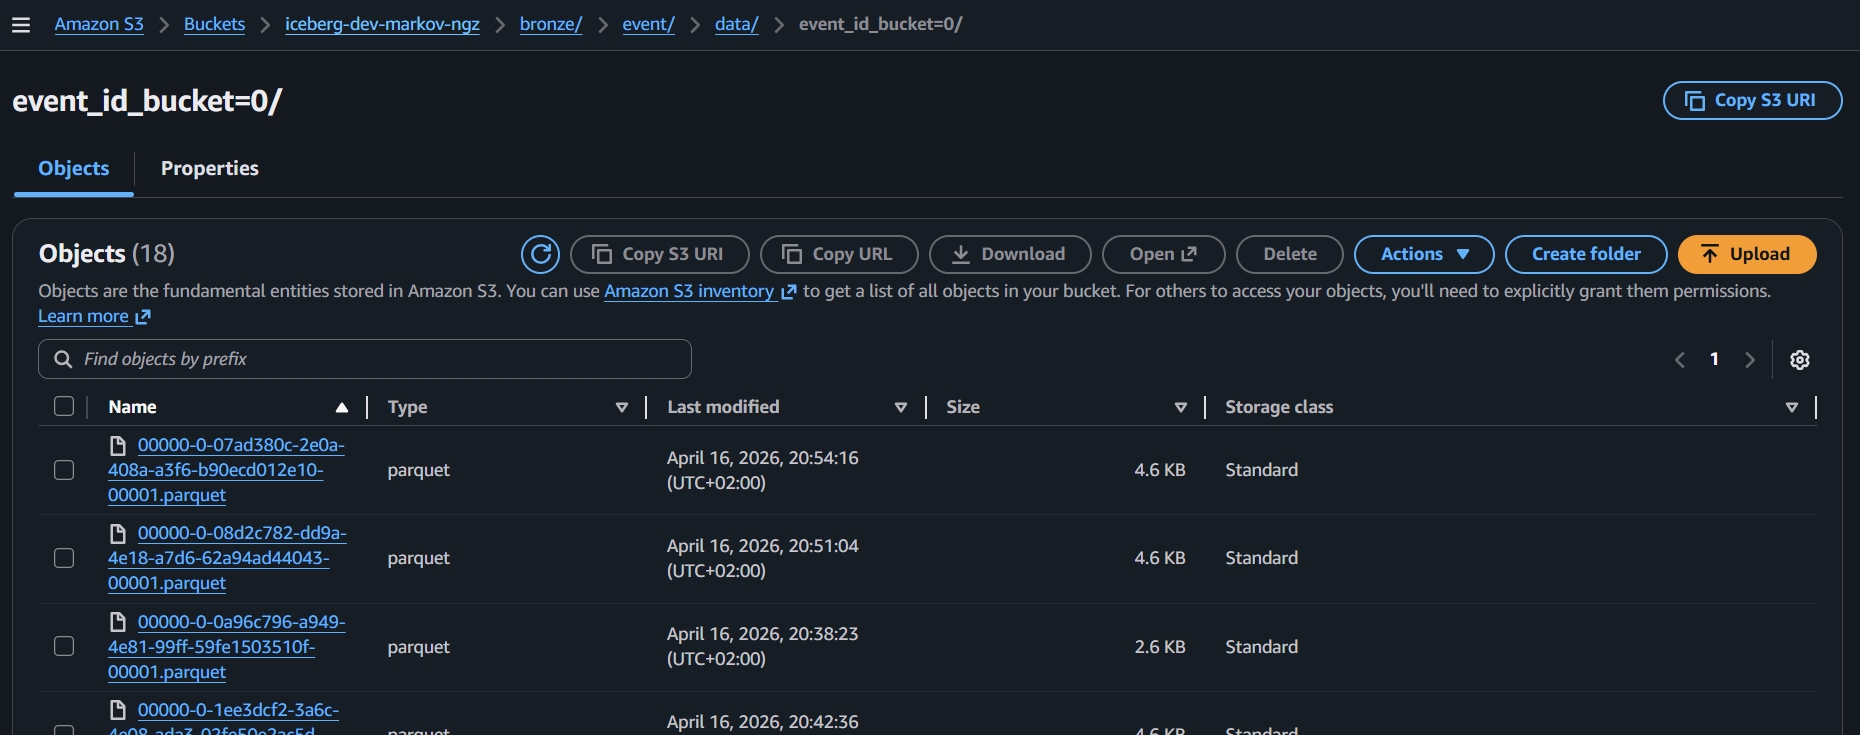Click file icon of 00000-0-07ad380c parquet
Screen dimensions: 1860x735
(x=118, y=445)
